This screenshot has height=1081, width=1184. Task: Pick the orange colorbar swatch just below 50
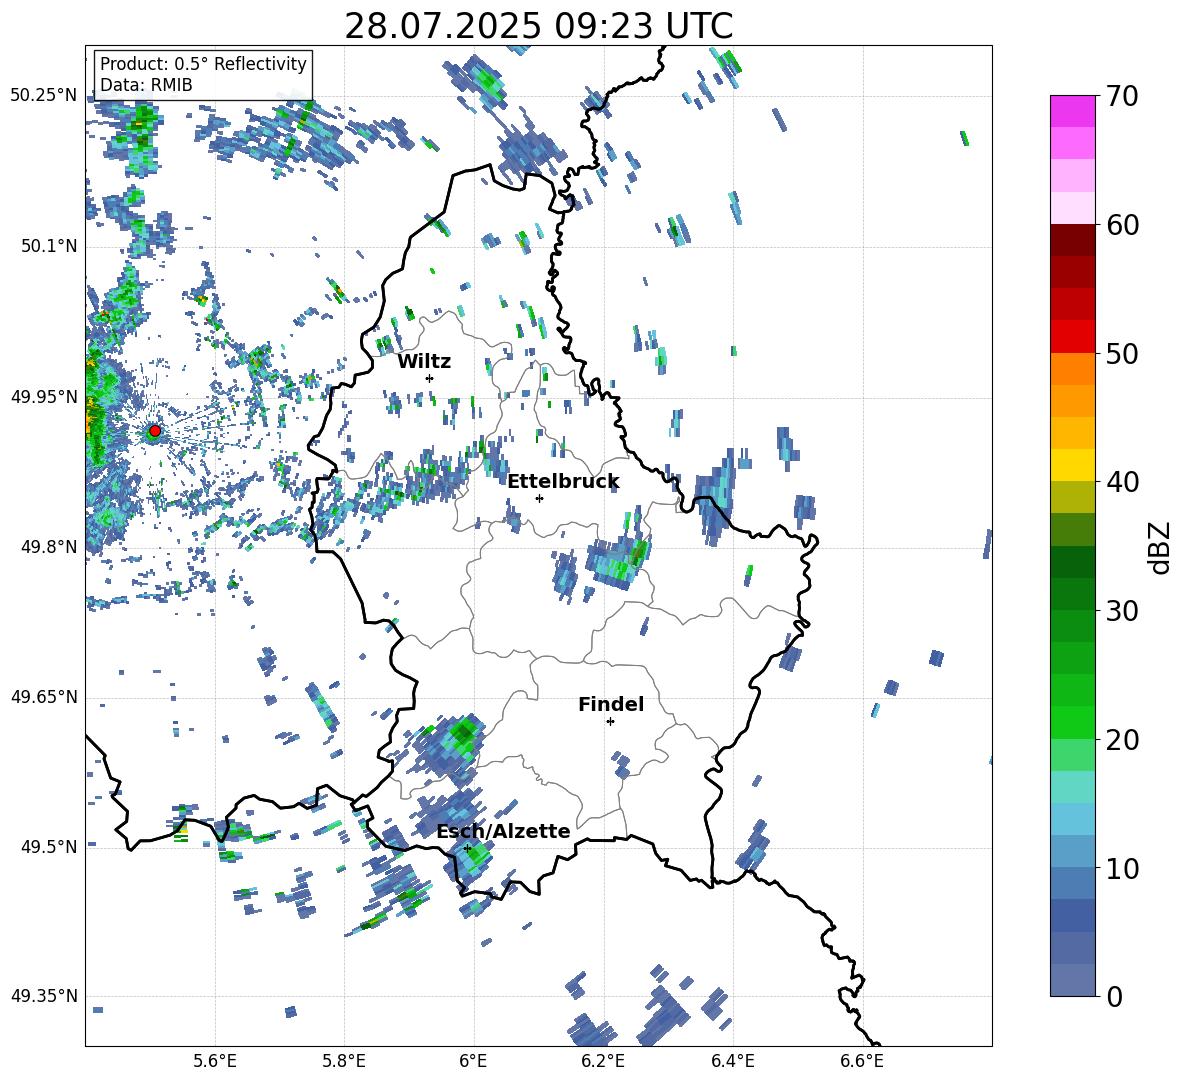(x=1072, y=369)
